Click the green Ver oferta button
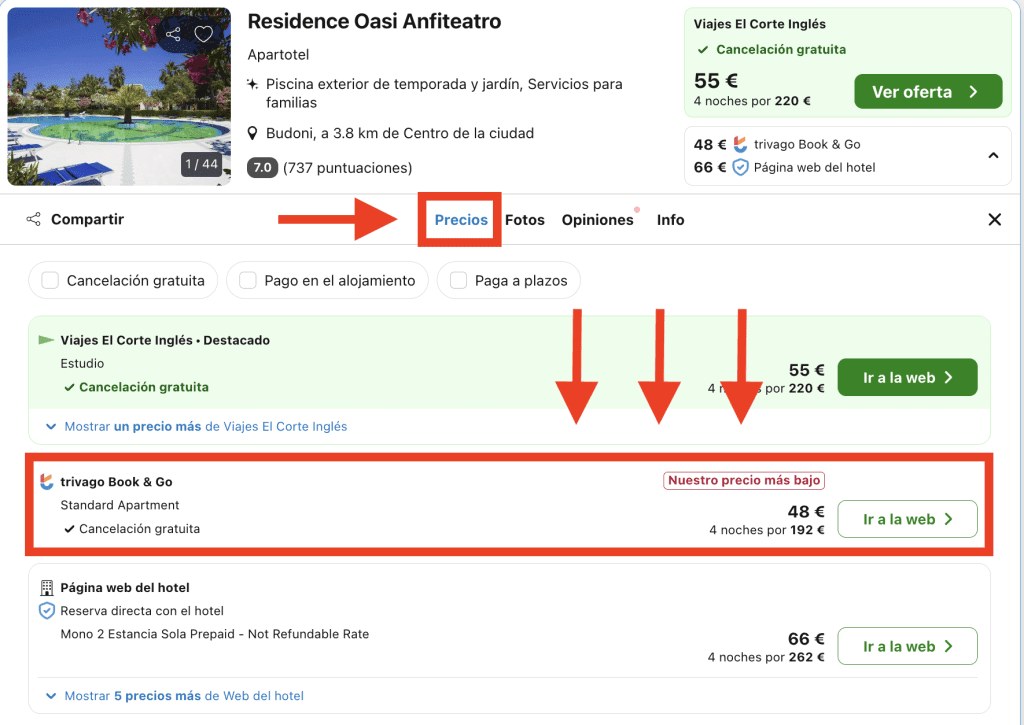 (927, 92)
